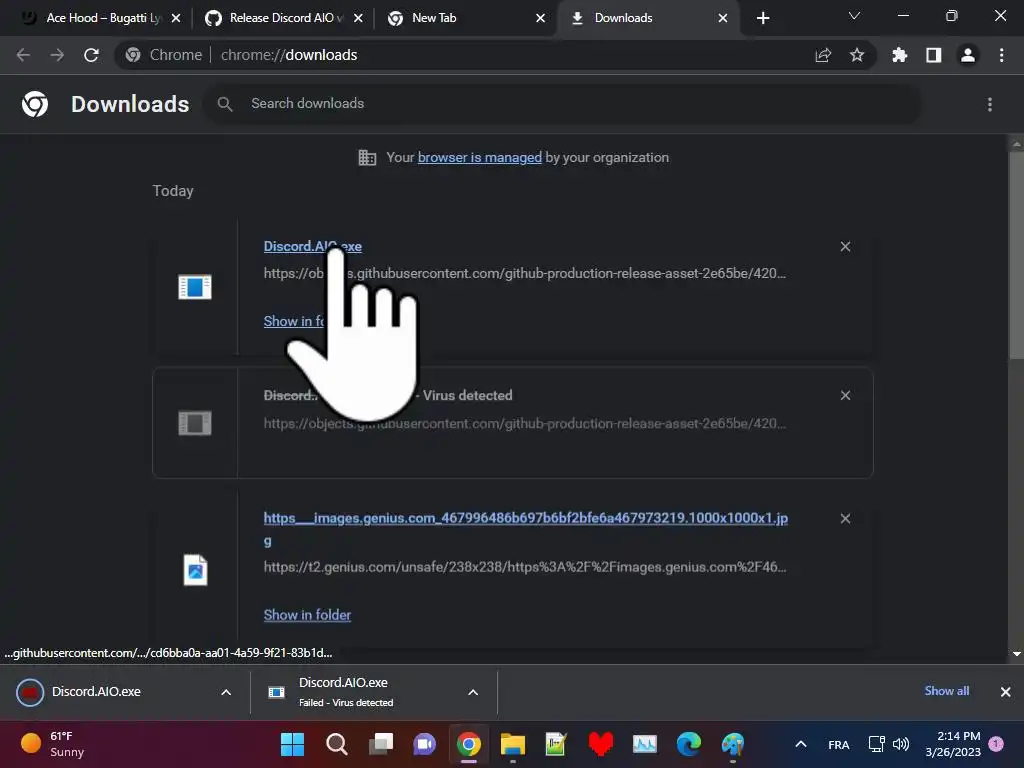Open the Chrome profile avatar
The height and width of the screenshot is (768, 1024).
[x=968, y=55]
